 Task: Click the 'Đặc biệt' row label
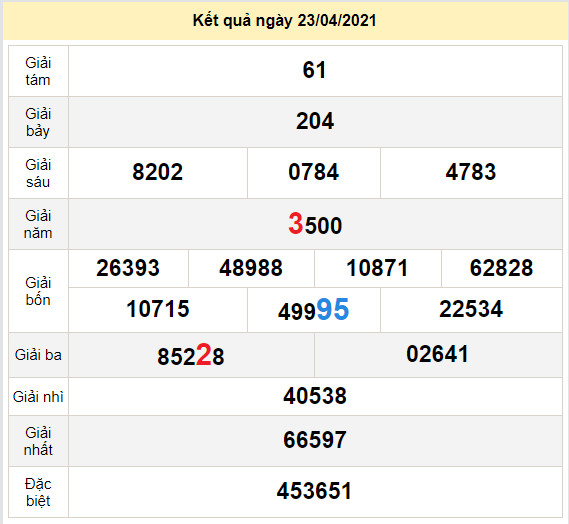(38, 492)
